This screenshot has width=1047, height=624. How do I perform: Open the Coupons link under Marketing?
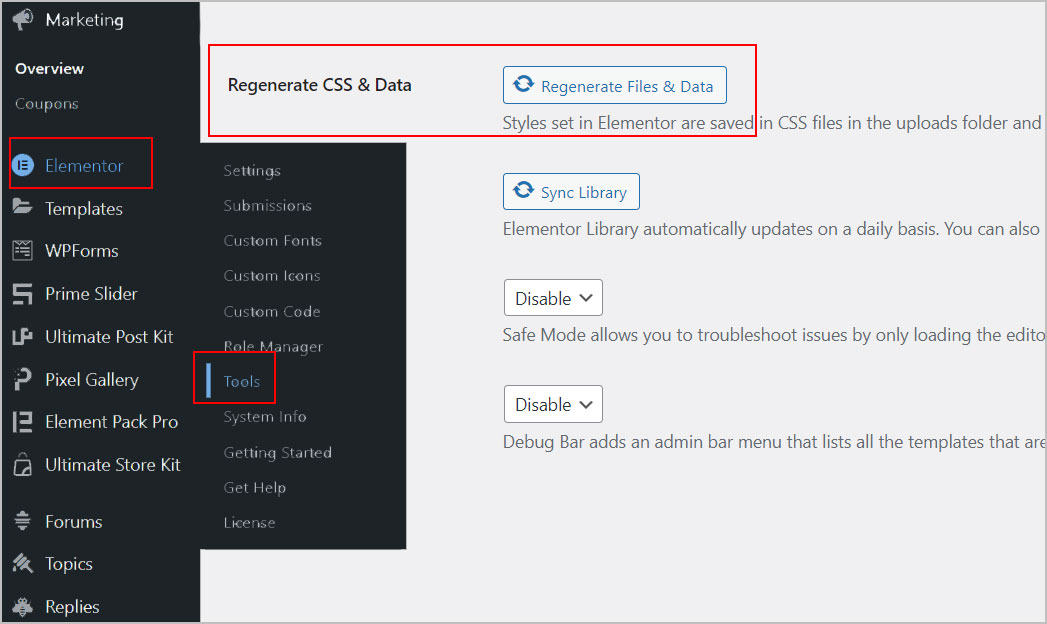(x=47, y=103)
